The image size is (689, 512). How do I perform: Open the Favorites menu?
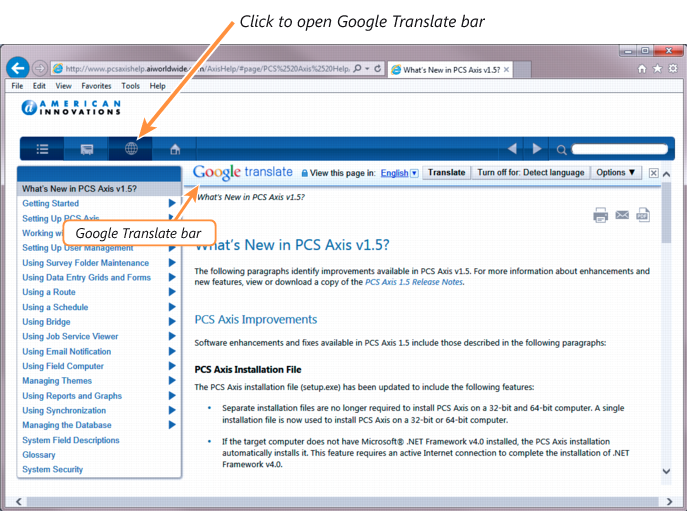pos(96,86)
